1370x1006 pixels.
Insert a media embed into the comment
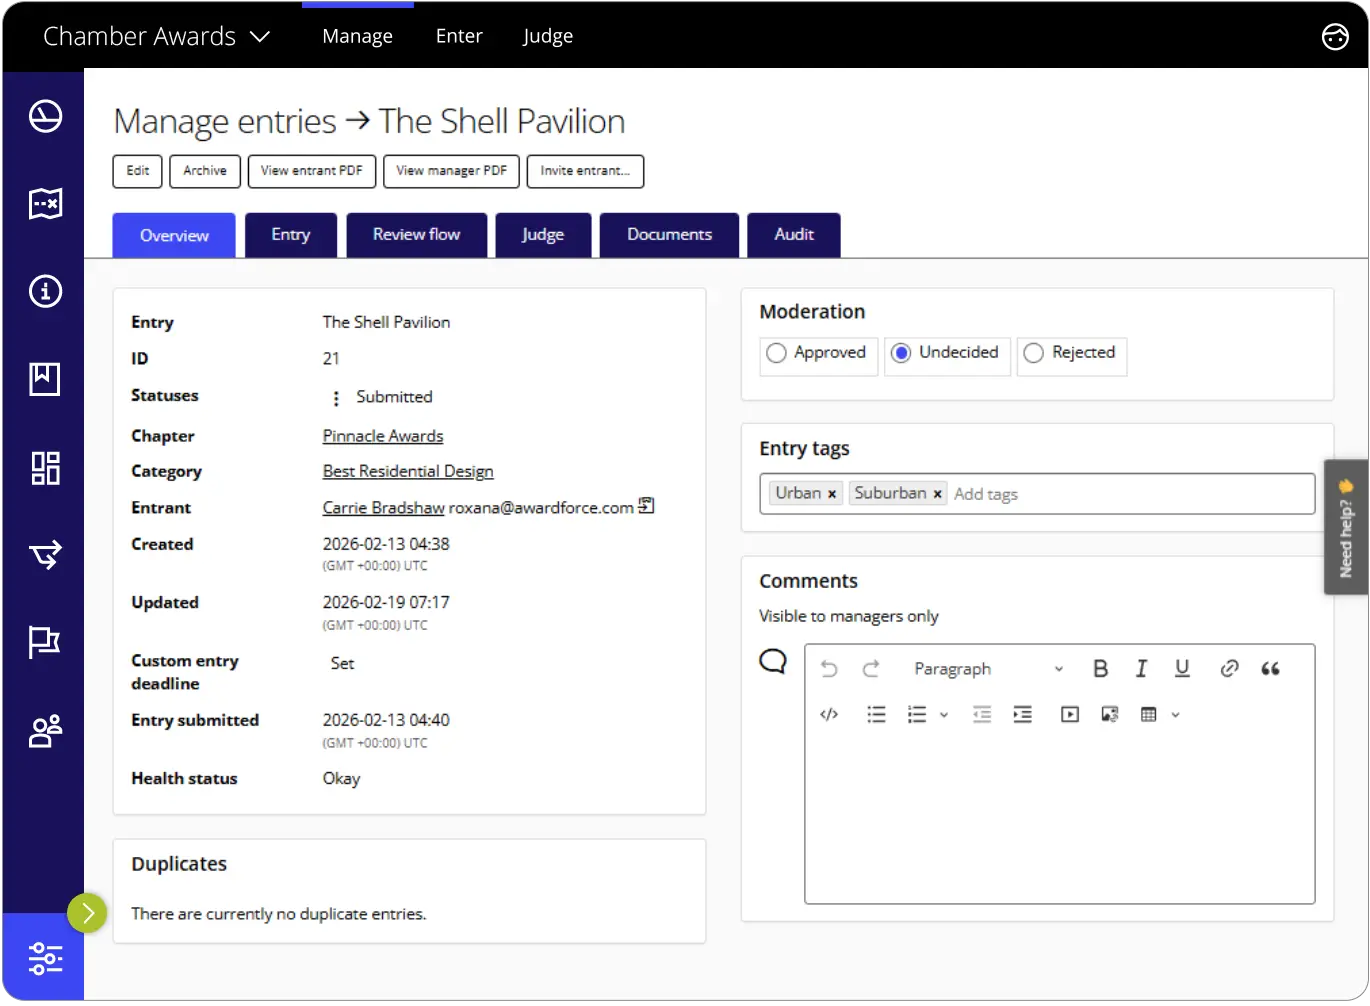1069,714
